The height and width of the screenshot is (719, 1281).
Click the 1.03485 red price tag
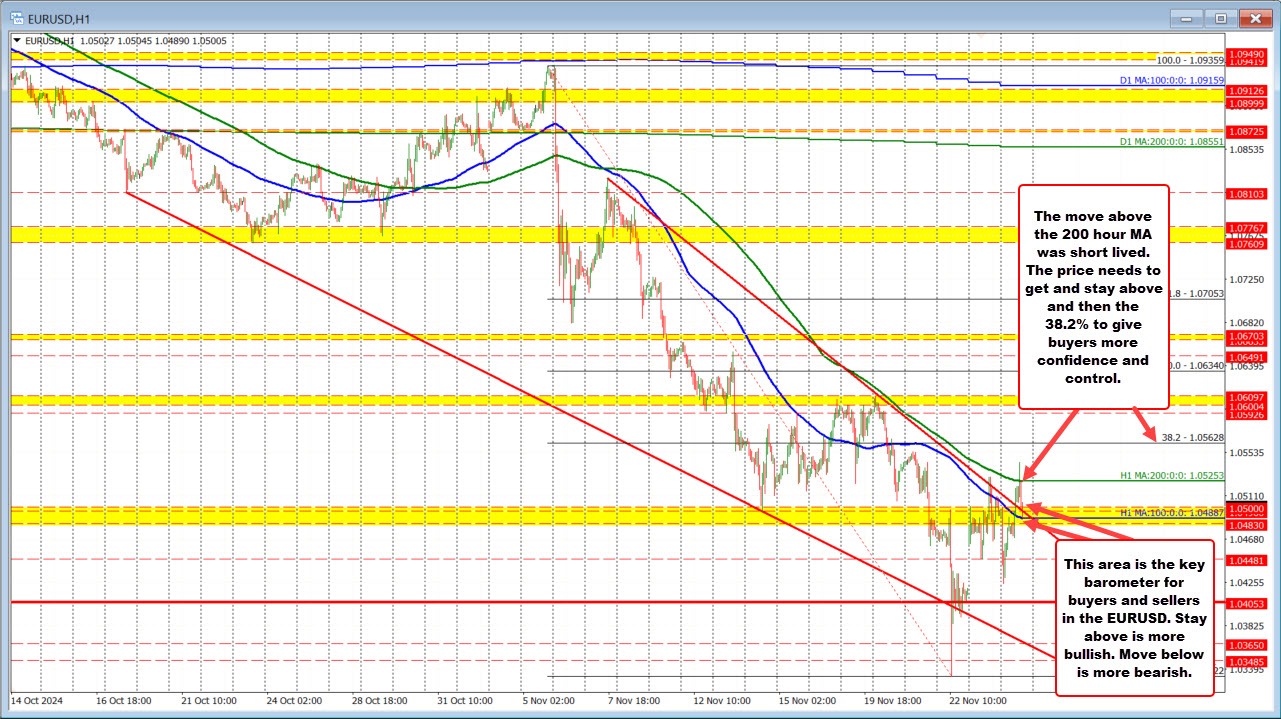[1246, 661]
